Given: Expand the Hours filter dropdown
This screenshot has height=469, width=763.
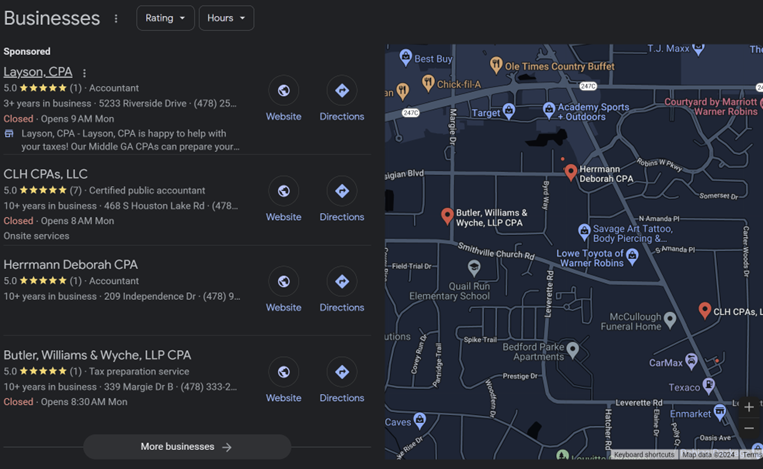Looking at the screenshot, I should pos(226,18).
